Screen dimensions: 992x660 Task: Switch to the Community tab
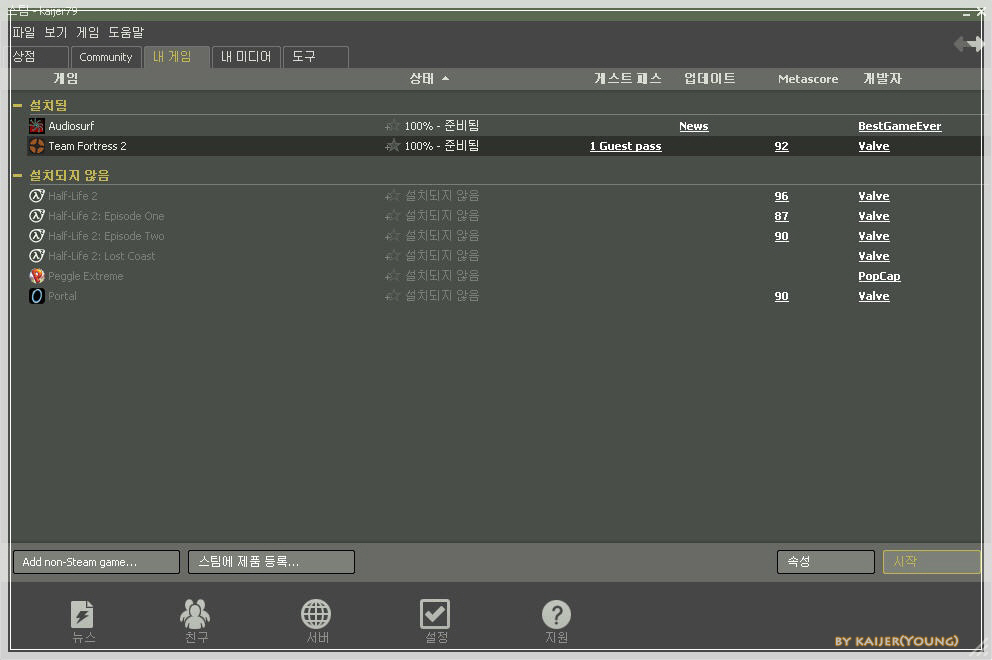click(106, 57)
